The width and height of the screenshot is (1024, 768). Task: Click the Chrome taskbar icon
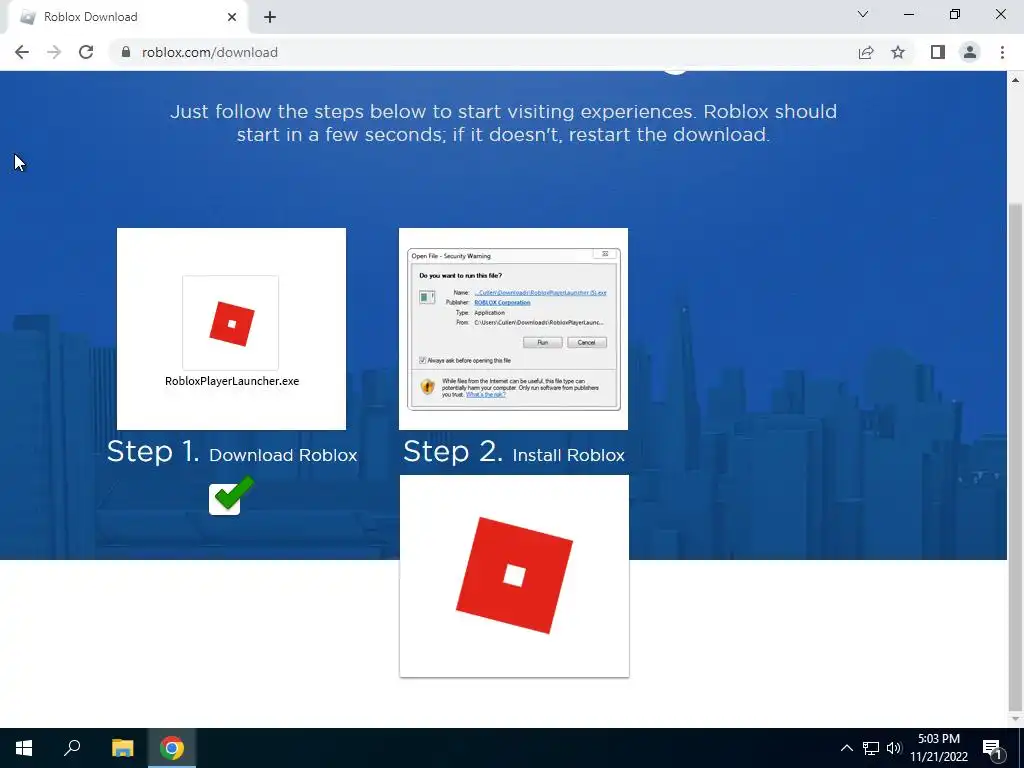pyautogui.click(x=172, y=748)
